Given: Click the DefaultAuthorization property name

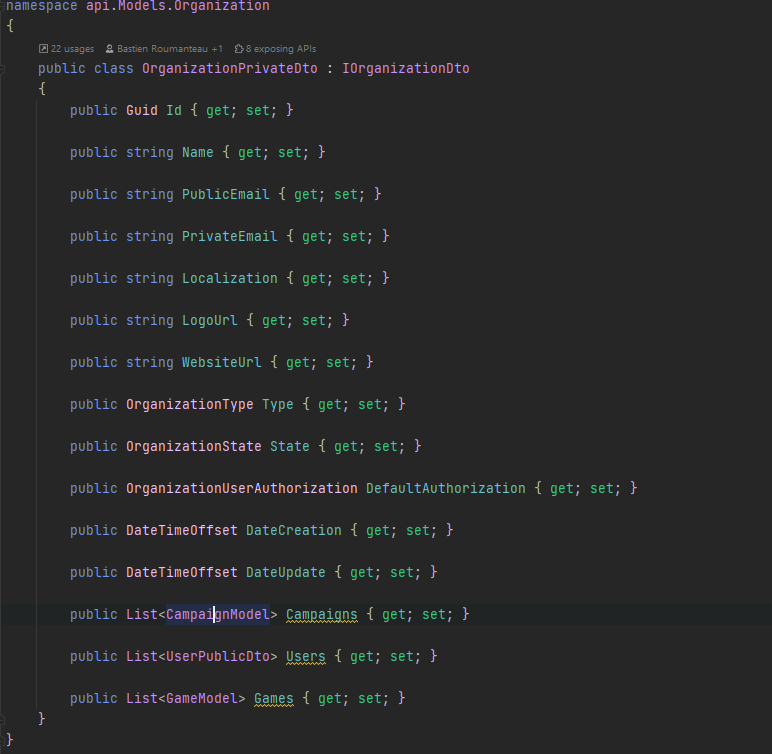Looking at the screenshot, I should (x=446, y=489).
